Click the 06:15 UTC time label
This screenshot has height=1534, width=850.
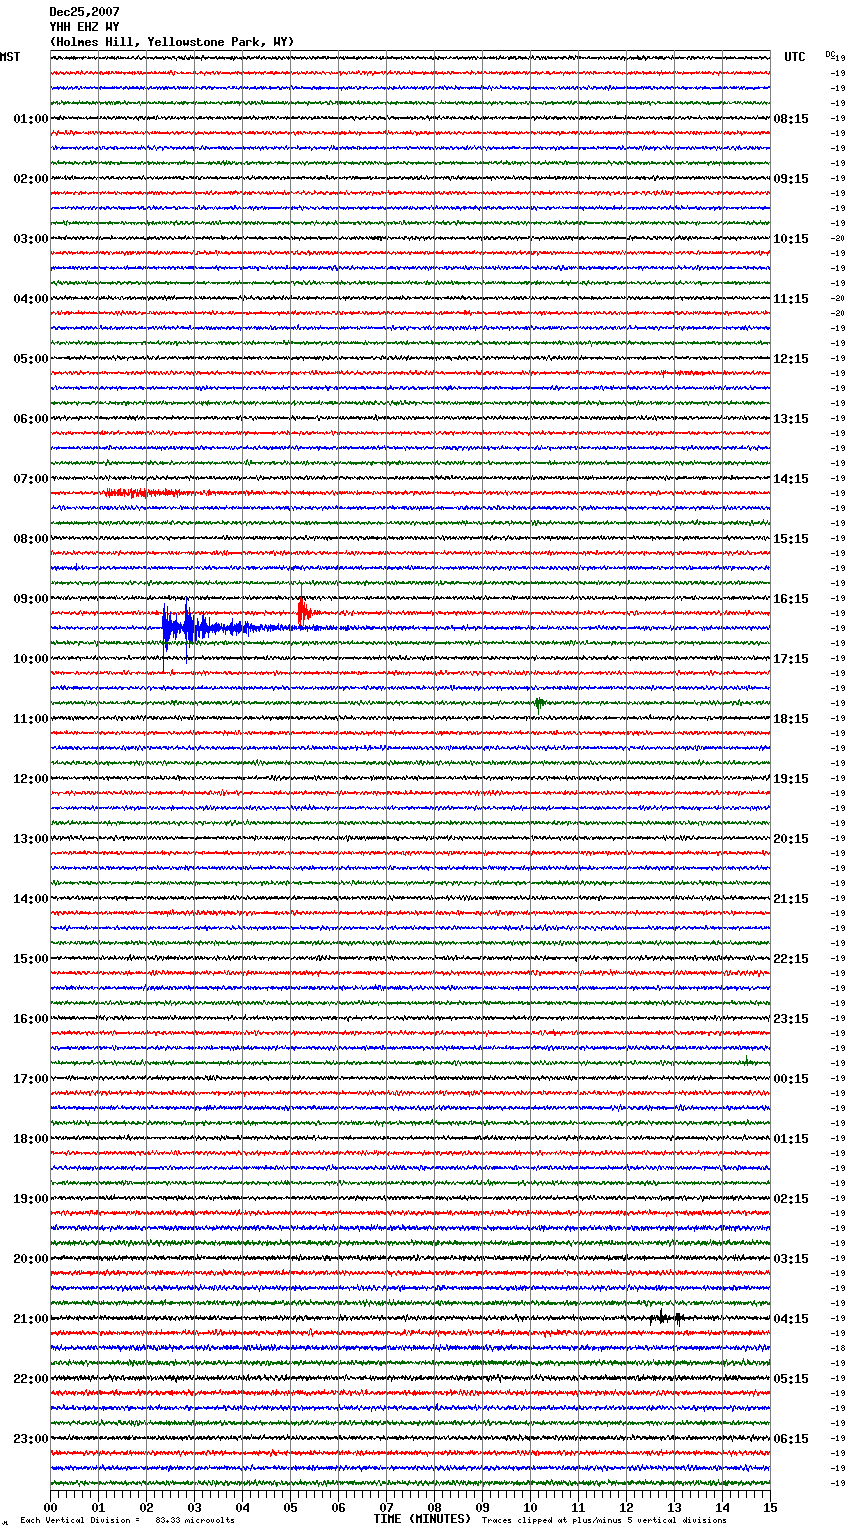click(791, 1439)
